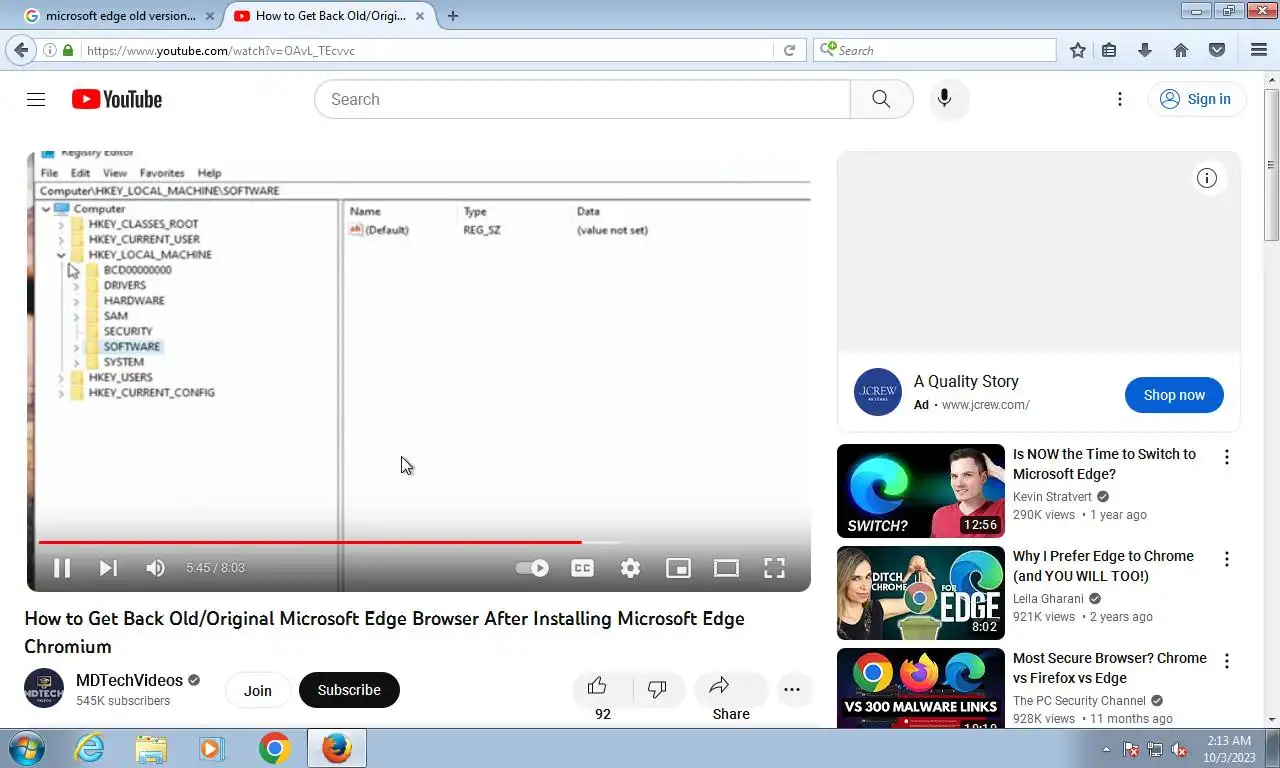This screenshot has height=768, width=1280.
Task: Open YouTube settings three-dot menu
Action: [x=1120, y=99]
